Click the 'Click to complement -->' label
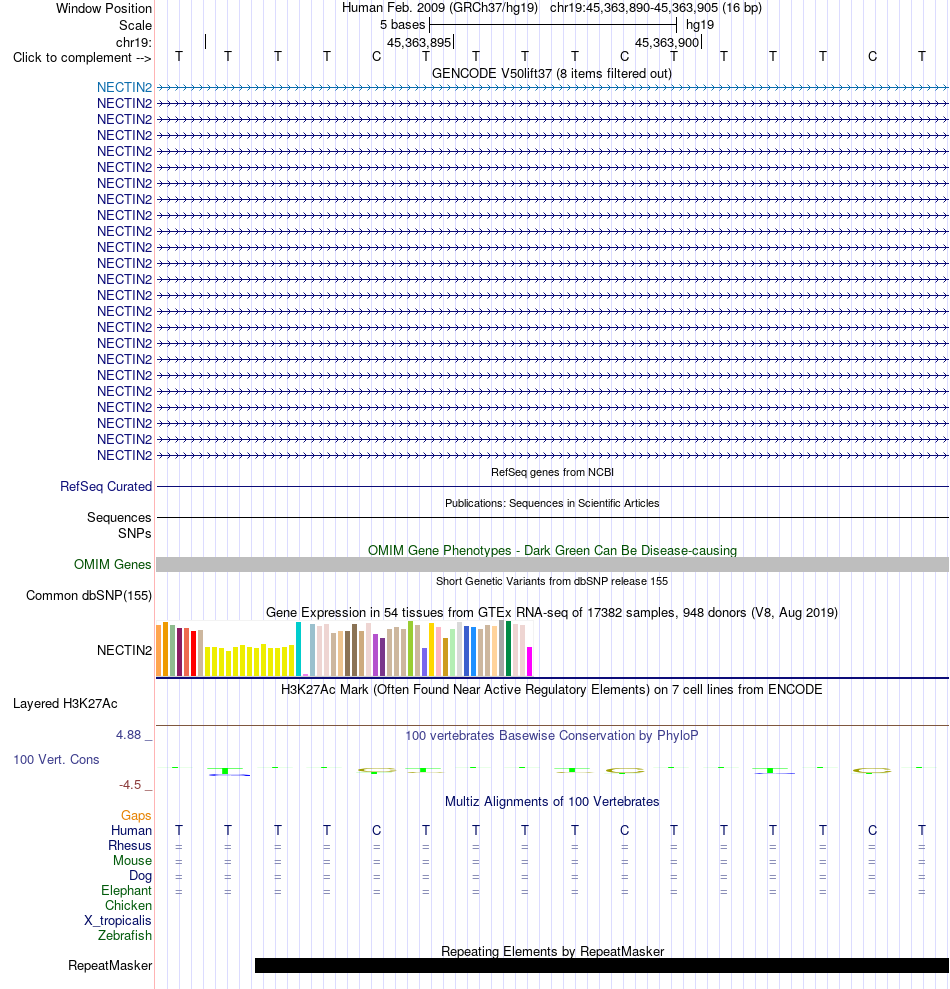Viewport: 950px width, 989px height. click(82, 57)
